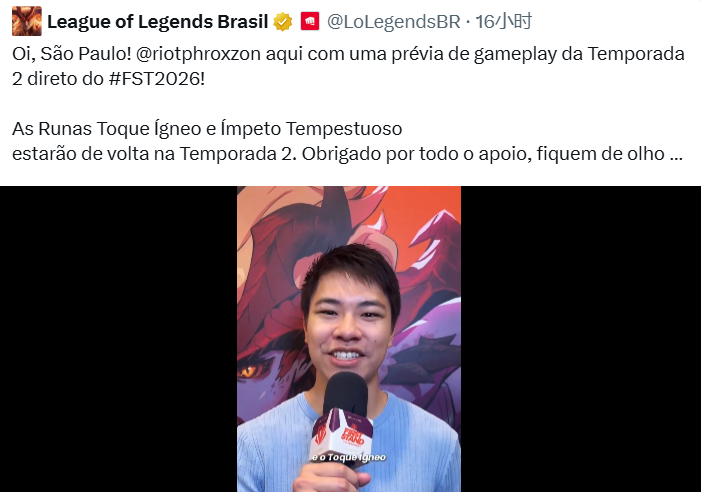Screen dimensions: 701x492
Task: Click the black letterbox area left of video
Action: [x=118, y=339]
